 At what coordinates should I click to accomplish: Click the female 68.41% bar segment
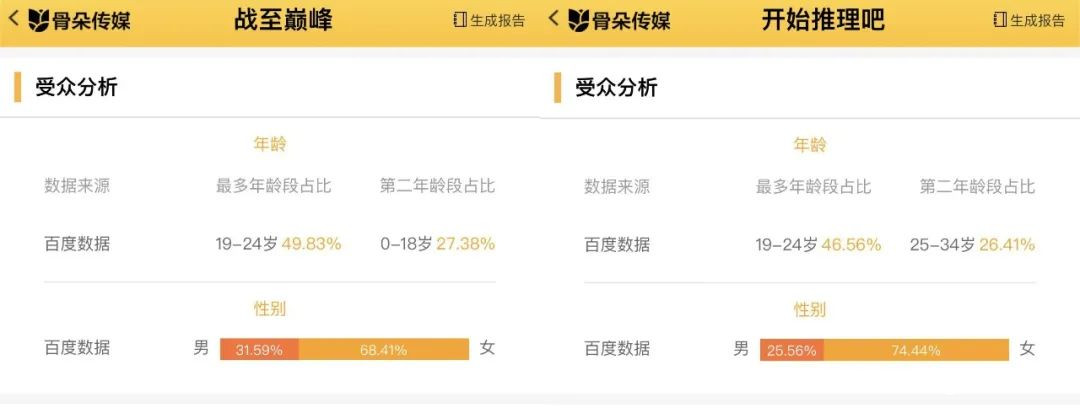click(384, 350)
